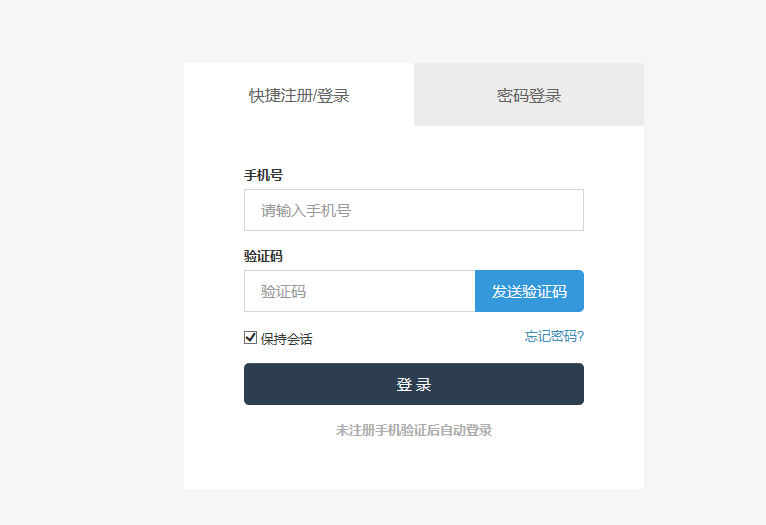Viewport: 766px width, 525px height.
Task: Switch to the 密码登录 tab
Action: click(x=529, y=96)
